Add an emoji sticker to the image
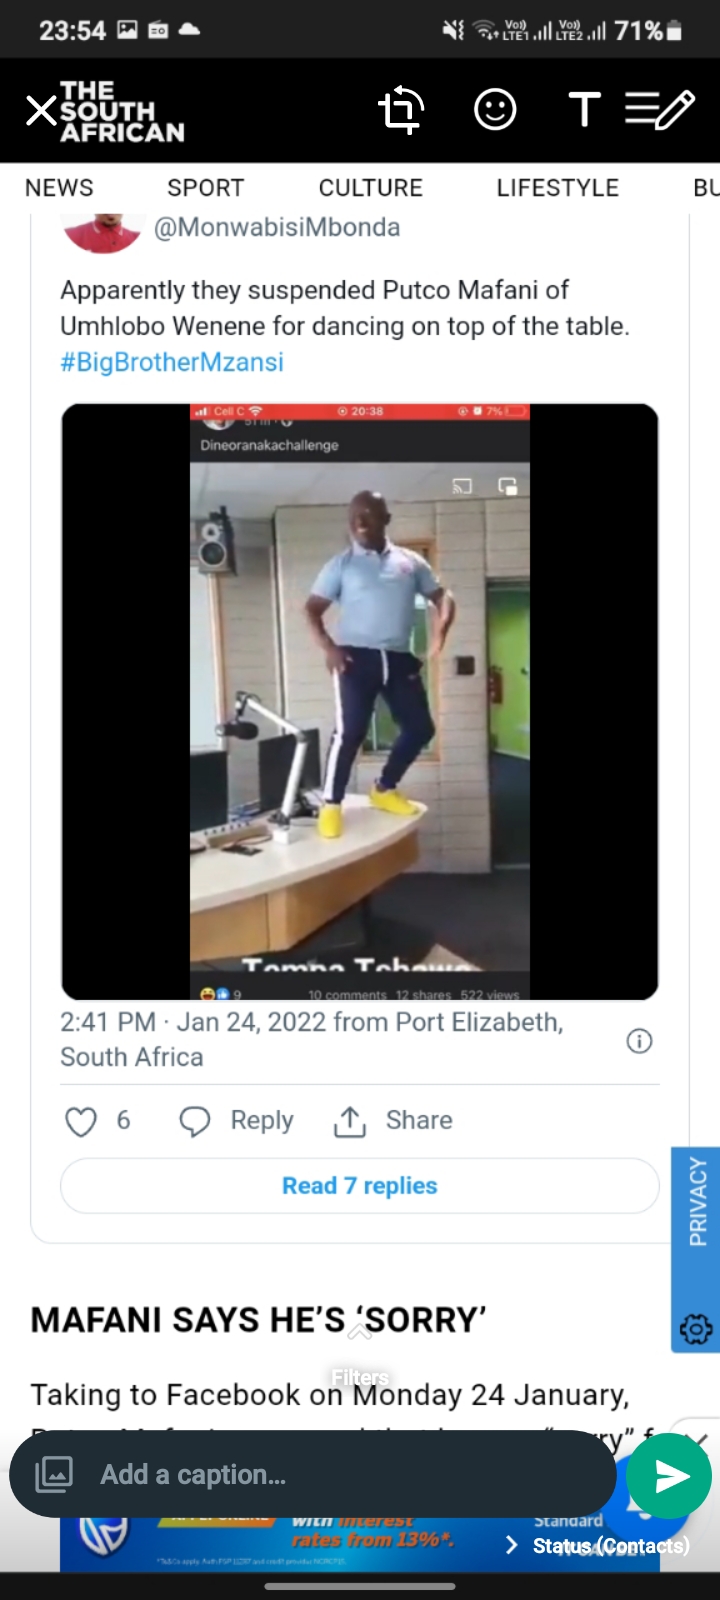 coord(495,110)
